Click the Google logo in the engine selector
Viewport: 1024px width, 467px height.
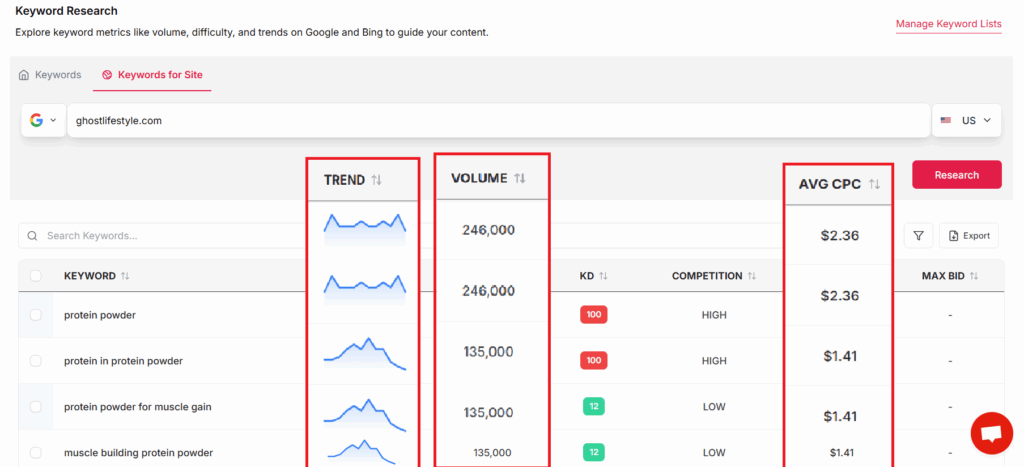click(37, 120)
